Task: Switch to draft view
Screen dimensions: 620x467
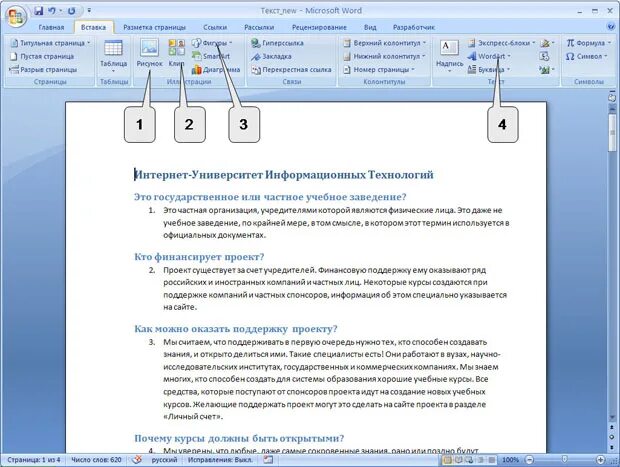Action: (491, 460)
